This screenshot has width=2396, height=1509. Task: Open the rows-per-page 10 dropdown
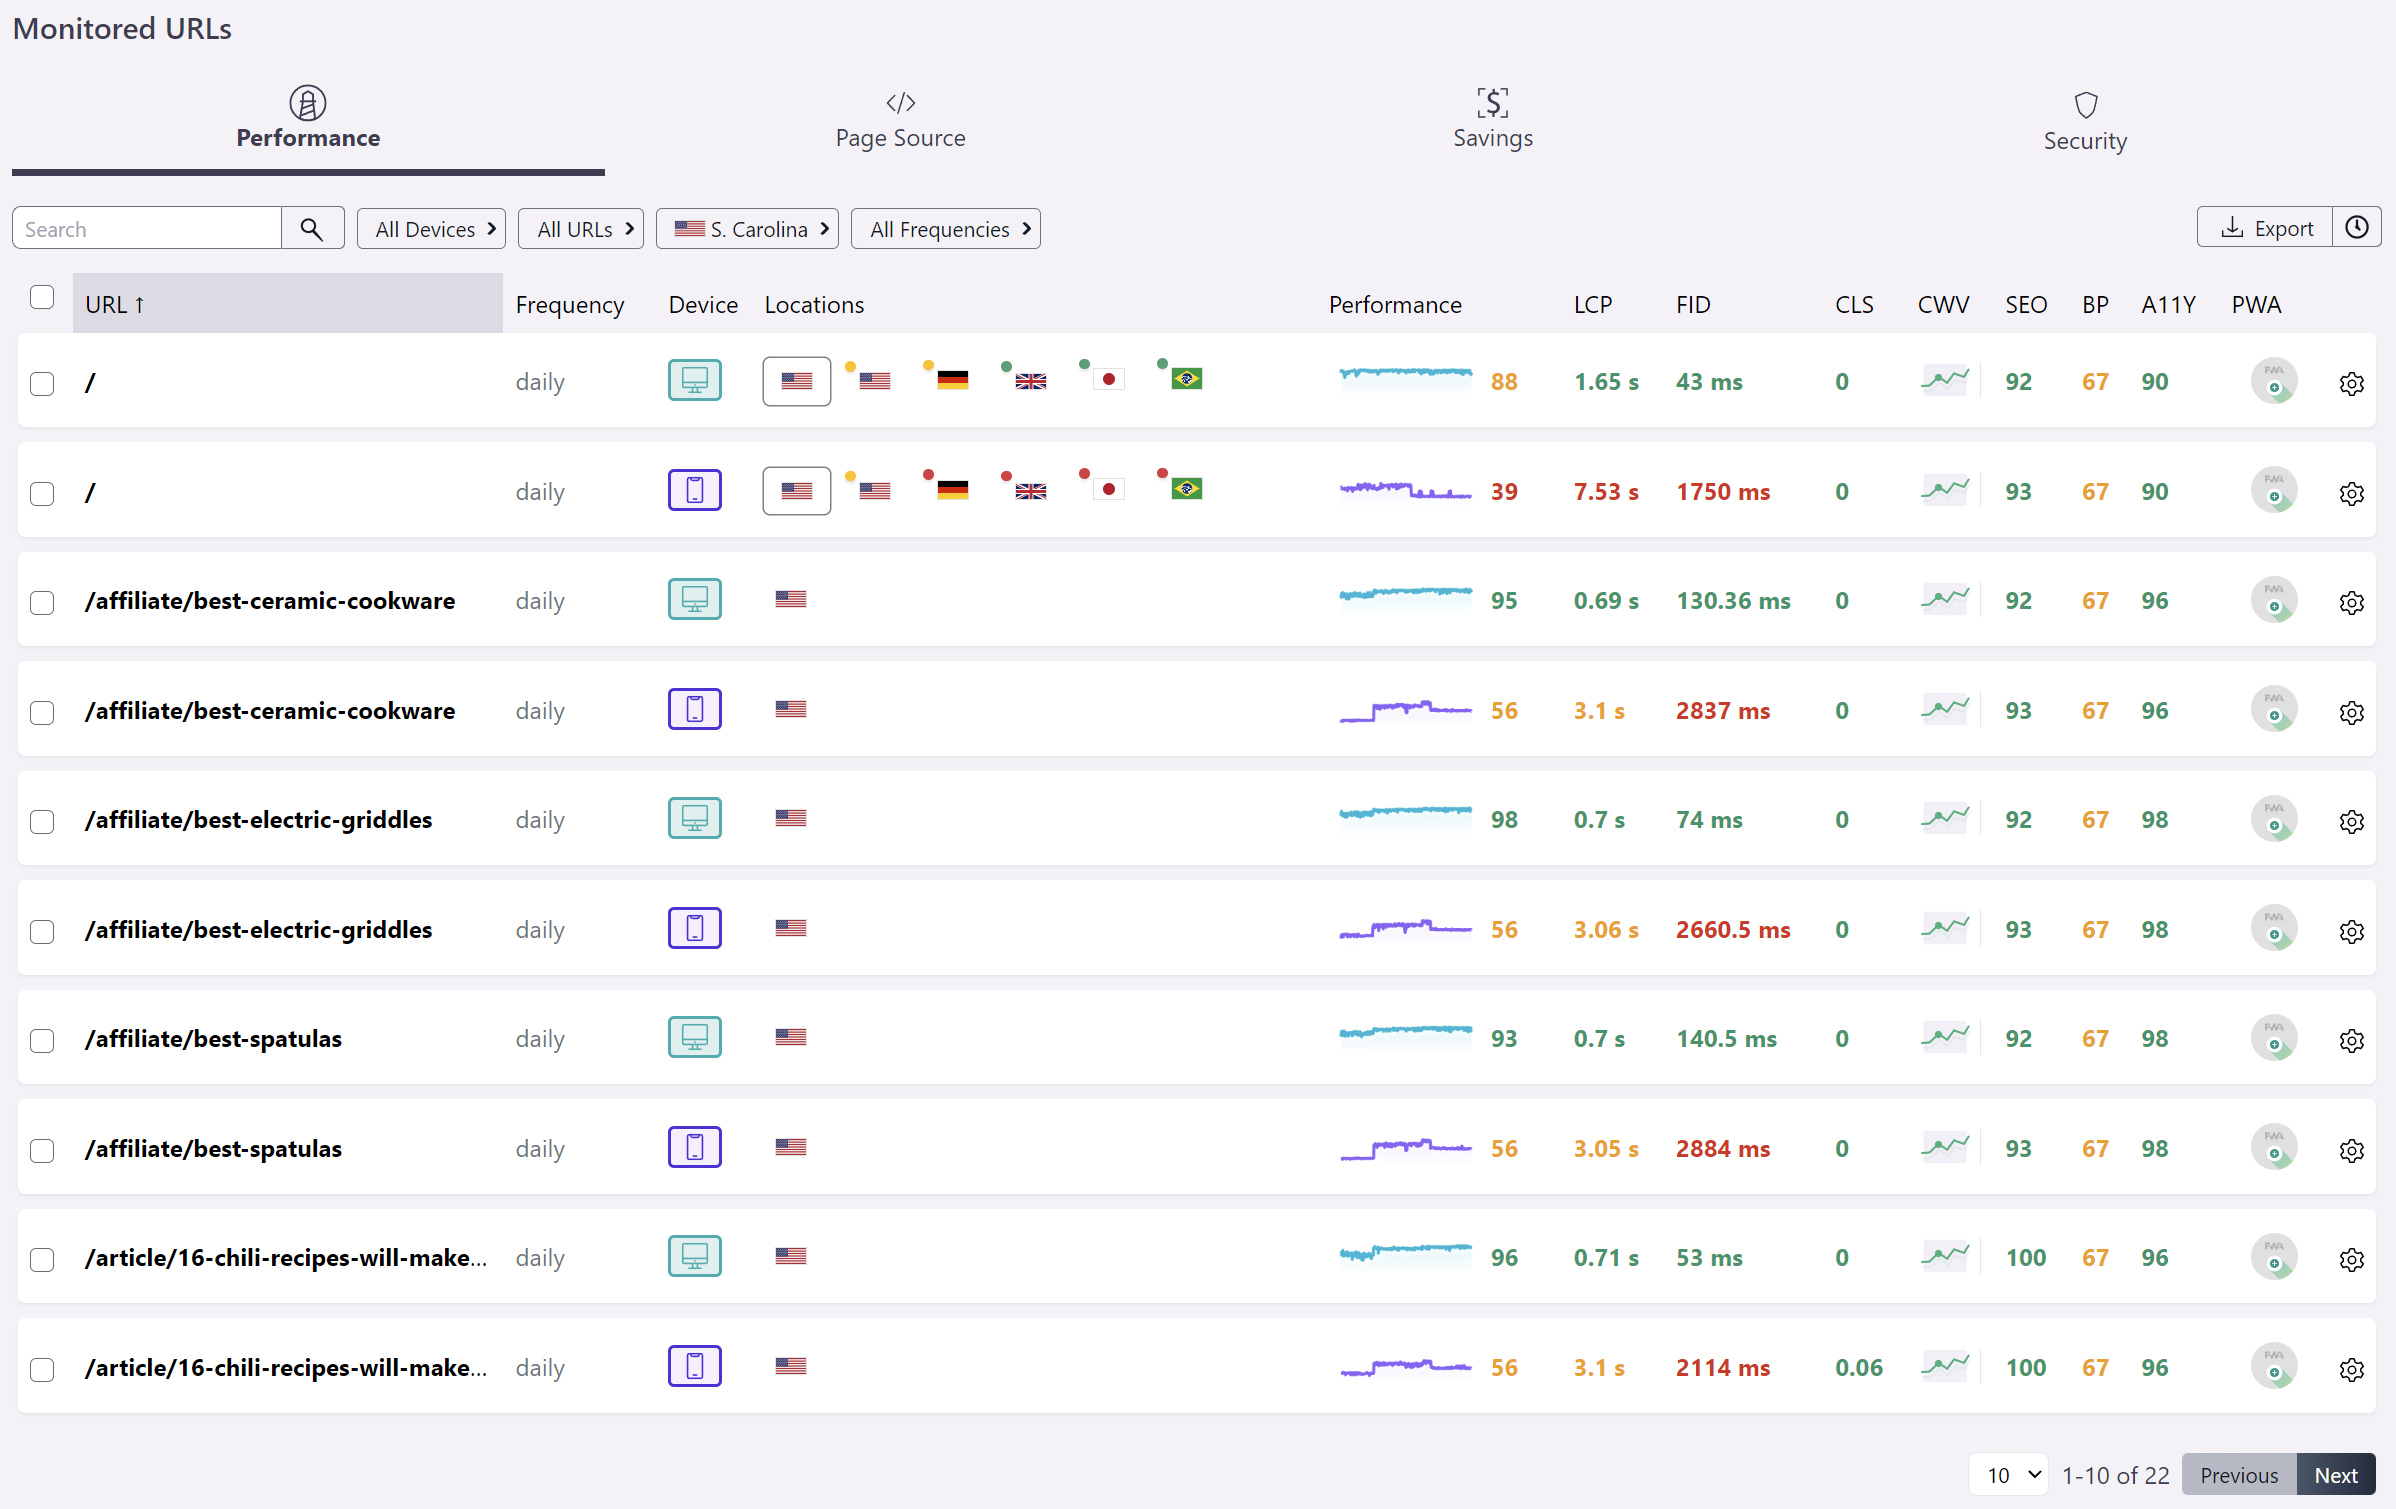tap(2008, 1475)
